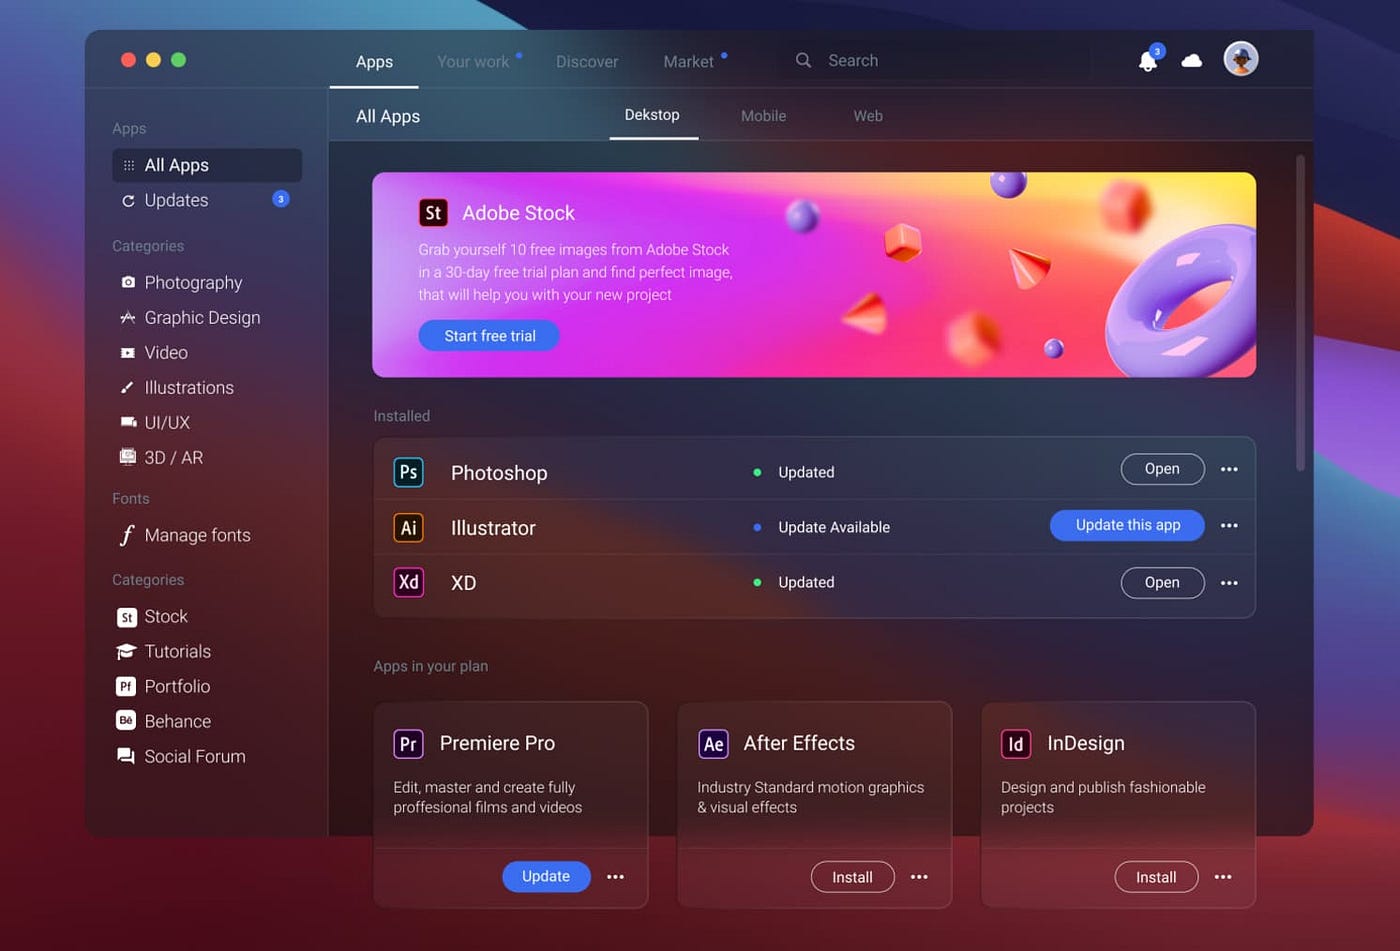Click the InDesign Id icon
The width and height of the screenshot is (1400, 951).
point(1015,743)
